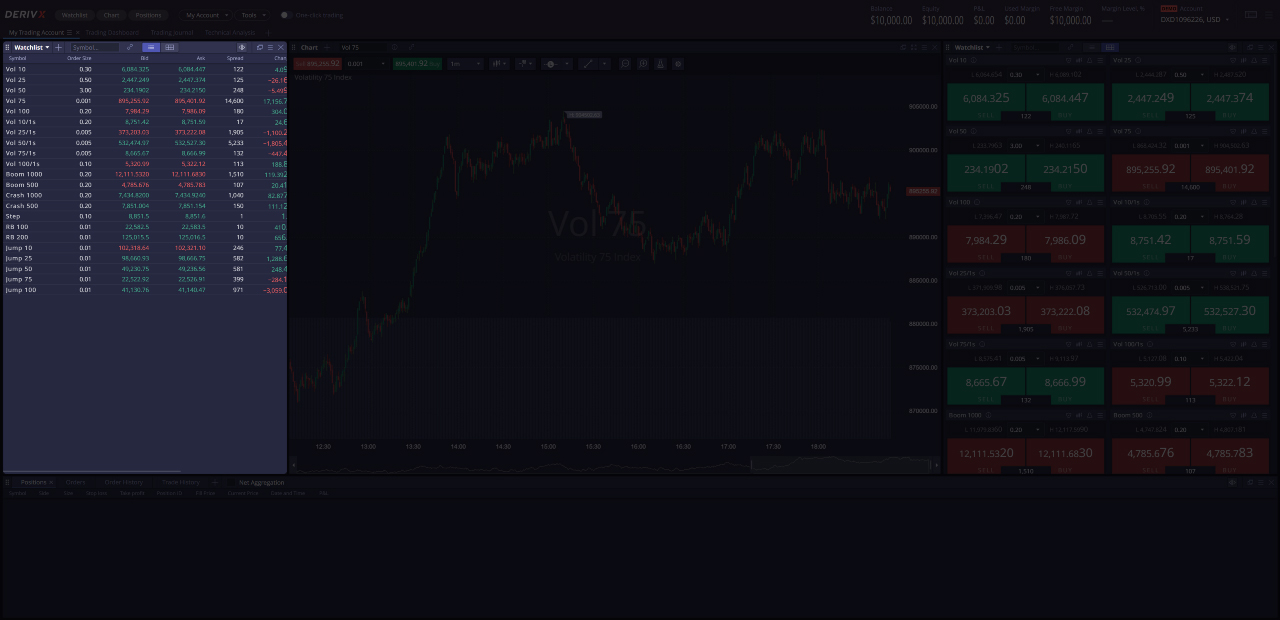
Task: Click the Buy 895,401.92 button
Action: [x=416, y=63]
